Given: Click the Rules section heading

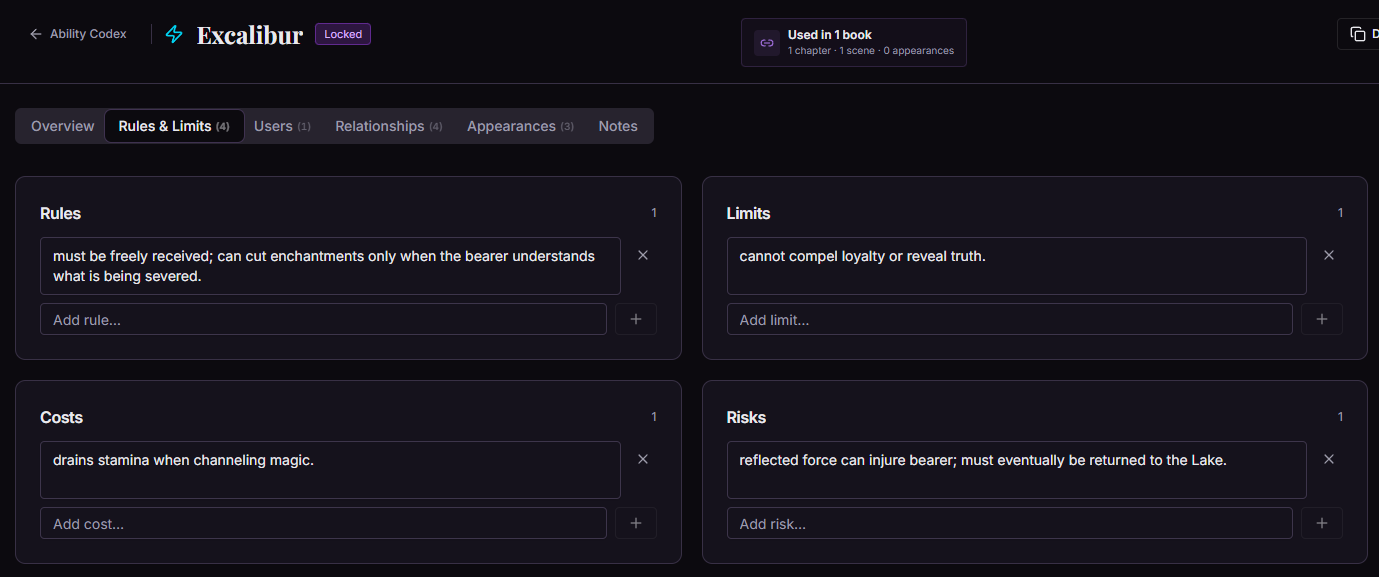Looking at the screenshot, I should [60, 213].
